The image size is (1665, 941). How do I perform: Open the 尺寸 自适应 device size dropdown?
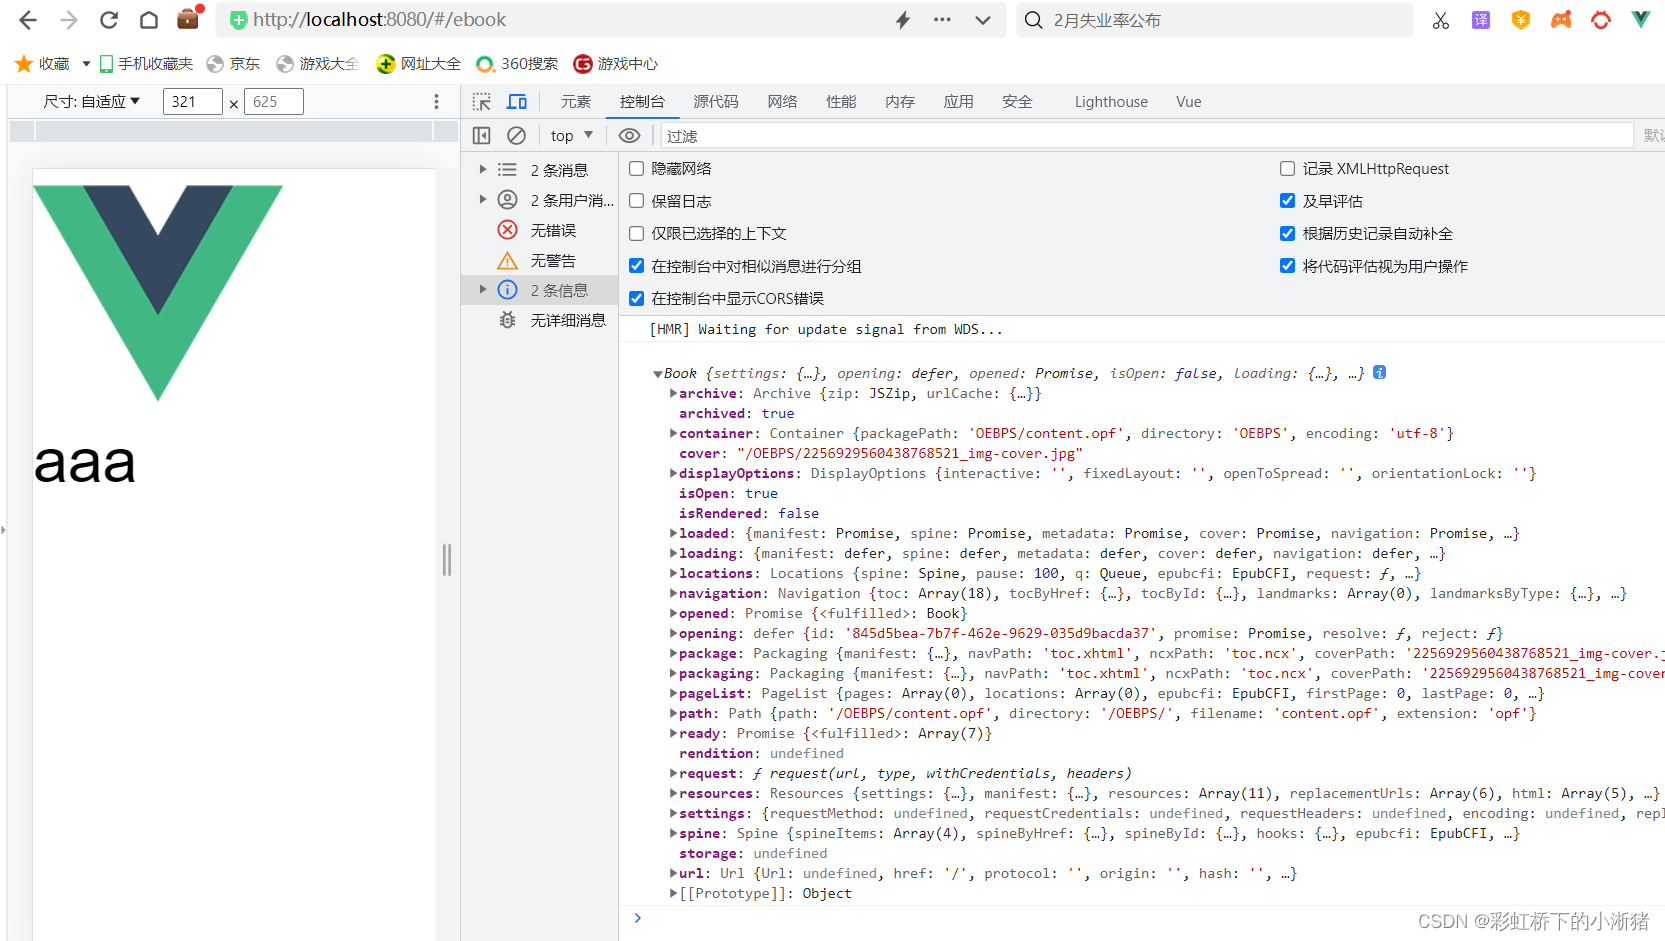point(92,101)
